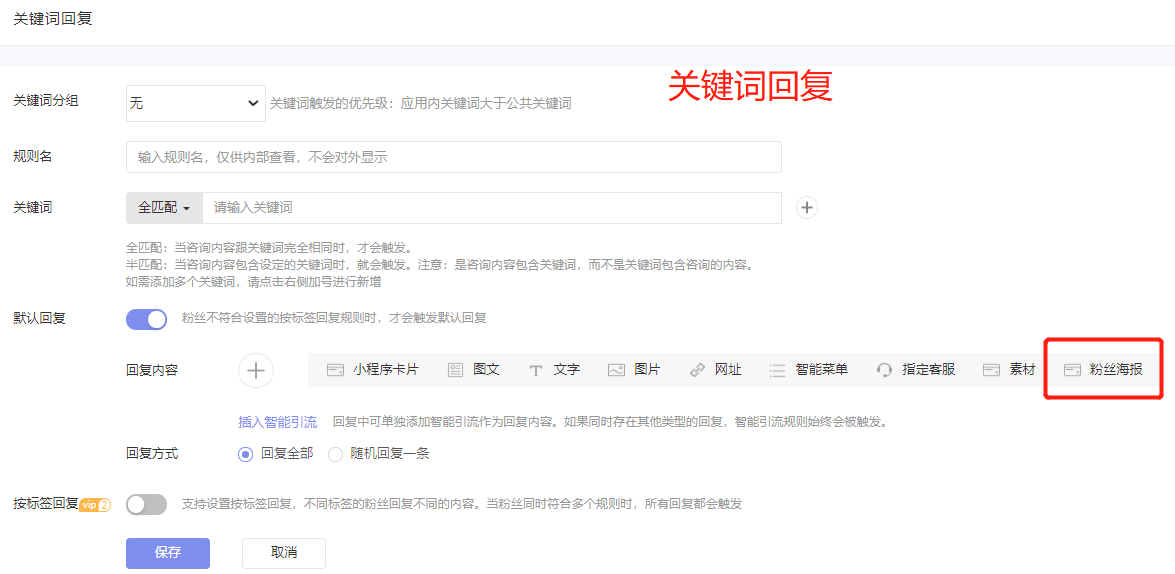This screenshot has width=1175, height=574.
Task: Choose the 素材 material reply option
Action: click(x=1009, y=370)
